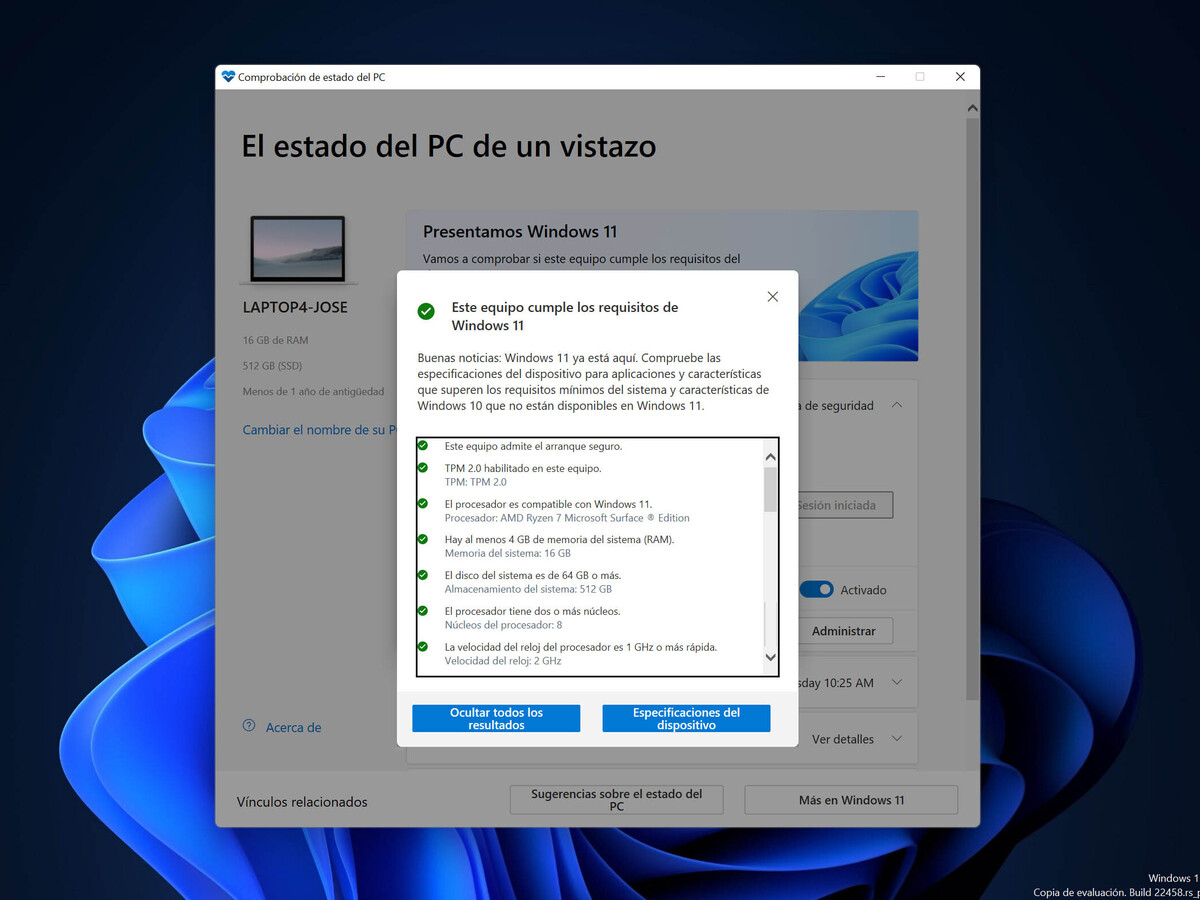Click the check icon for processor compatibility
Image resolution: width=1200 pixels, height=900 pixels.
(423, 504)
